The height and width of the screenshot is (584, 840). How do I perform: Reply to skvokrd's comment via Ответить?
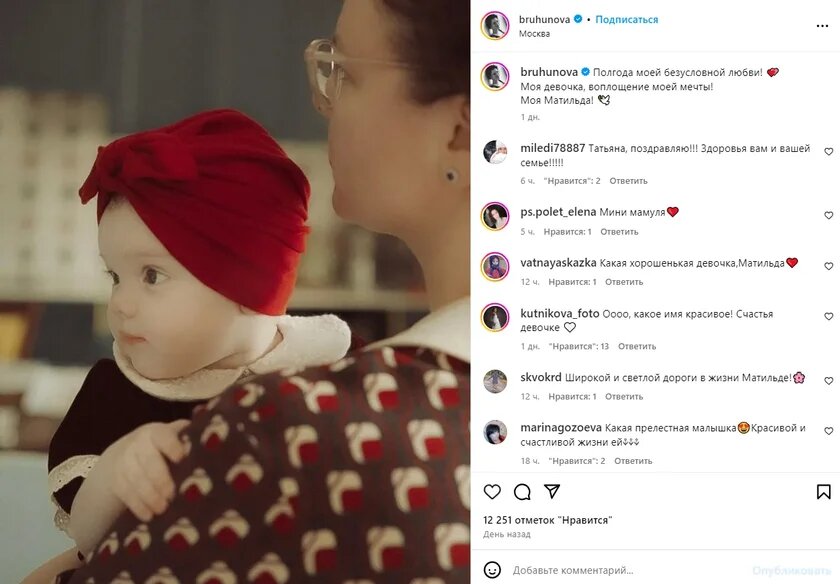(624, 396)
